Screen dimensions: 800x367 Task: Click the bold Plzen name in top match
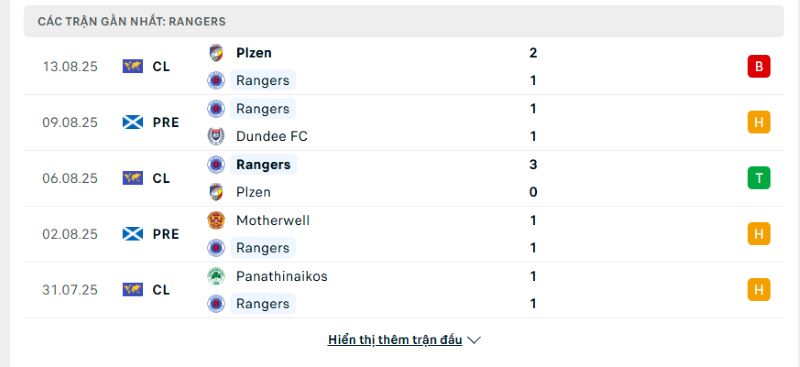tap(254, 53)
